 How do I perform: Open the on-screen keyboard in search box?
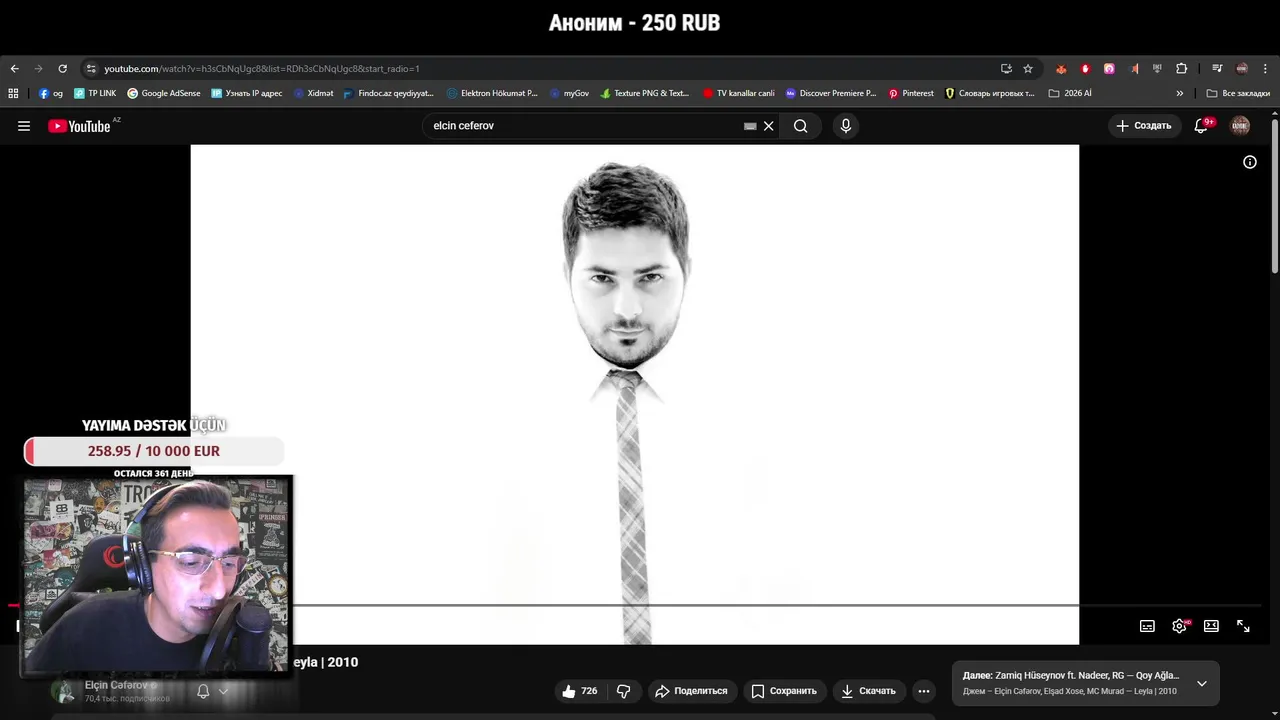(750, 126)
